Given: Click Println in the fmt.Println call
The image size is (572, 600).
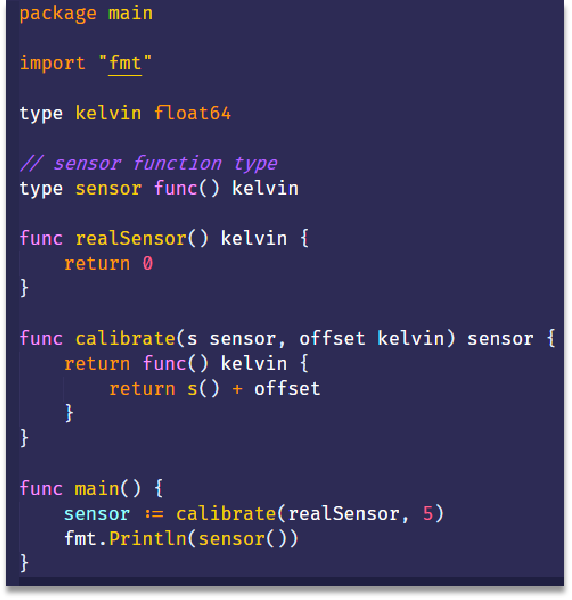Looking at the screenshot, I should tap(148, 539).
